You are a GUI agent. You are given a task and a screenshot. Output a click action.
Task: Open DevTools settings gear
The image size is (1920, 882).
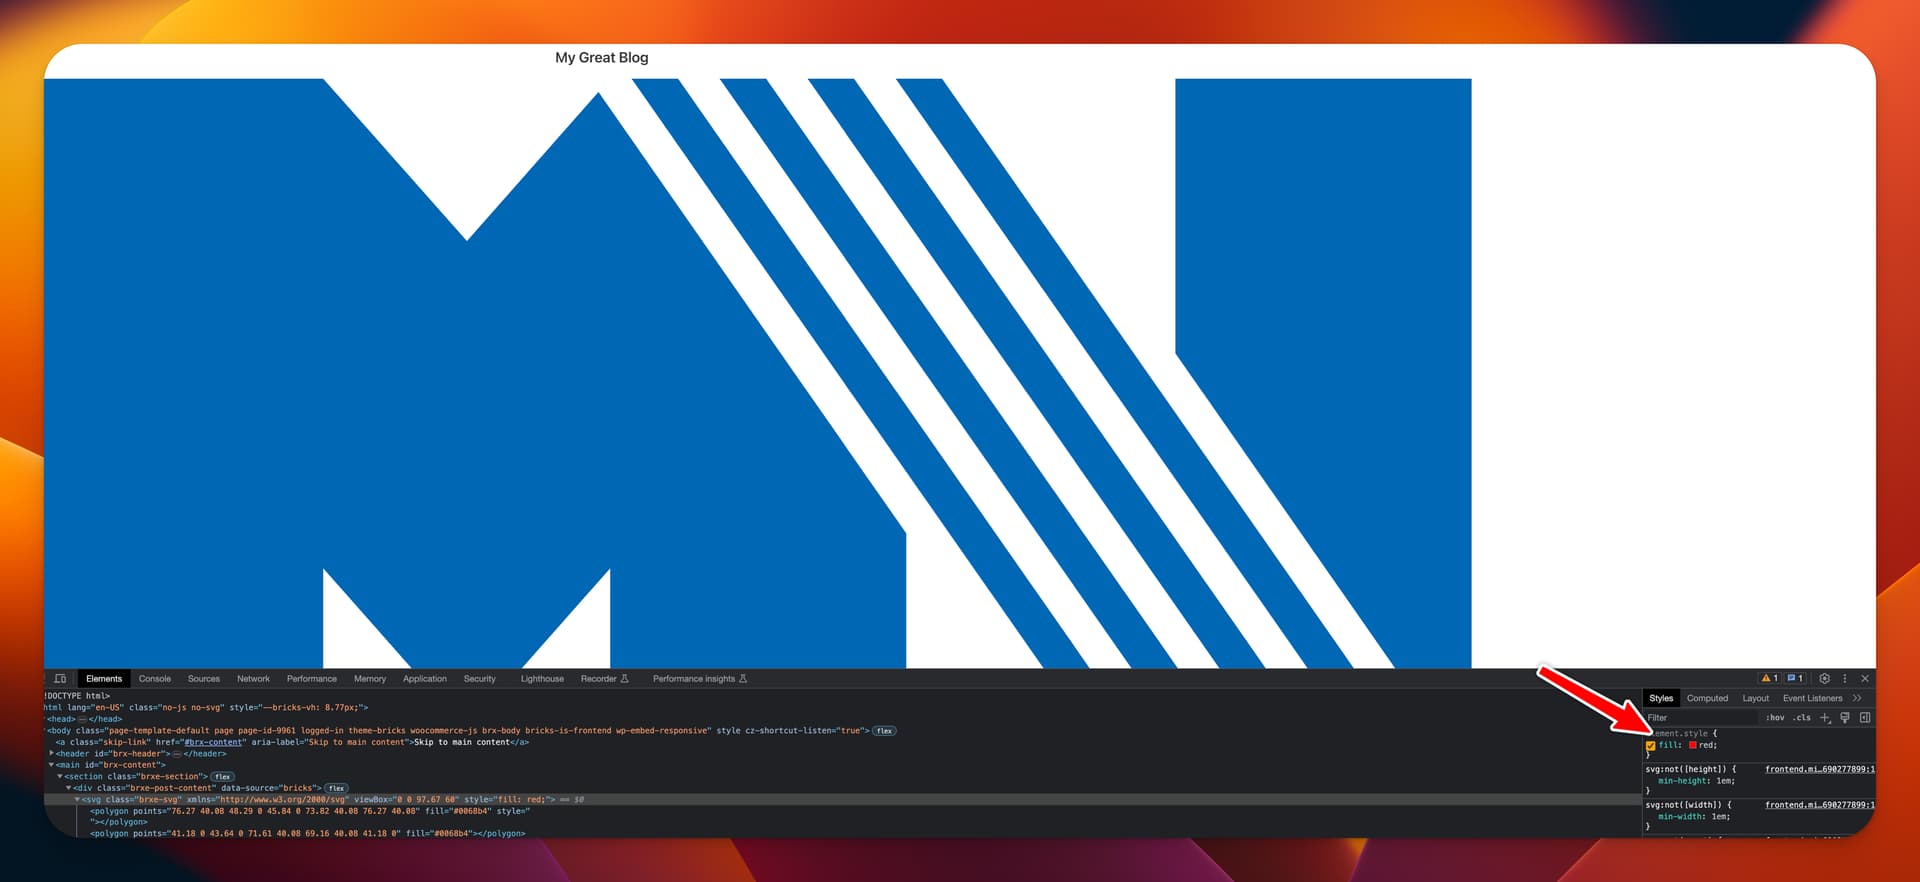point(1824,678)
